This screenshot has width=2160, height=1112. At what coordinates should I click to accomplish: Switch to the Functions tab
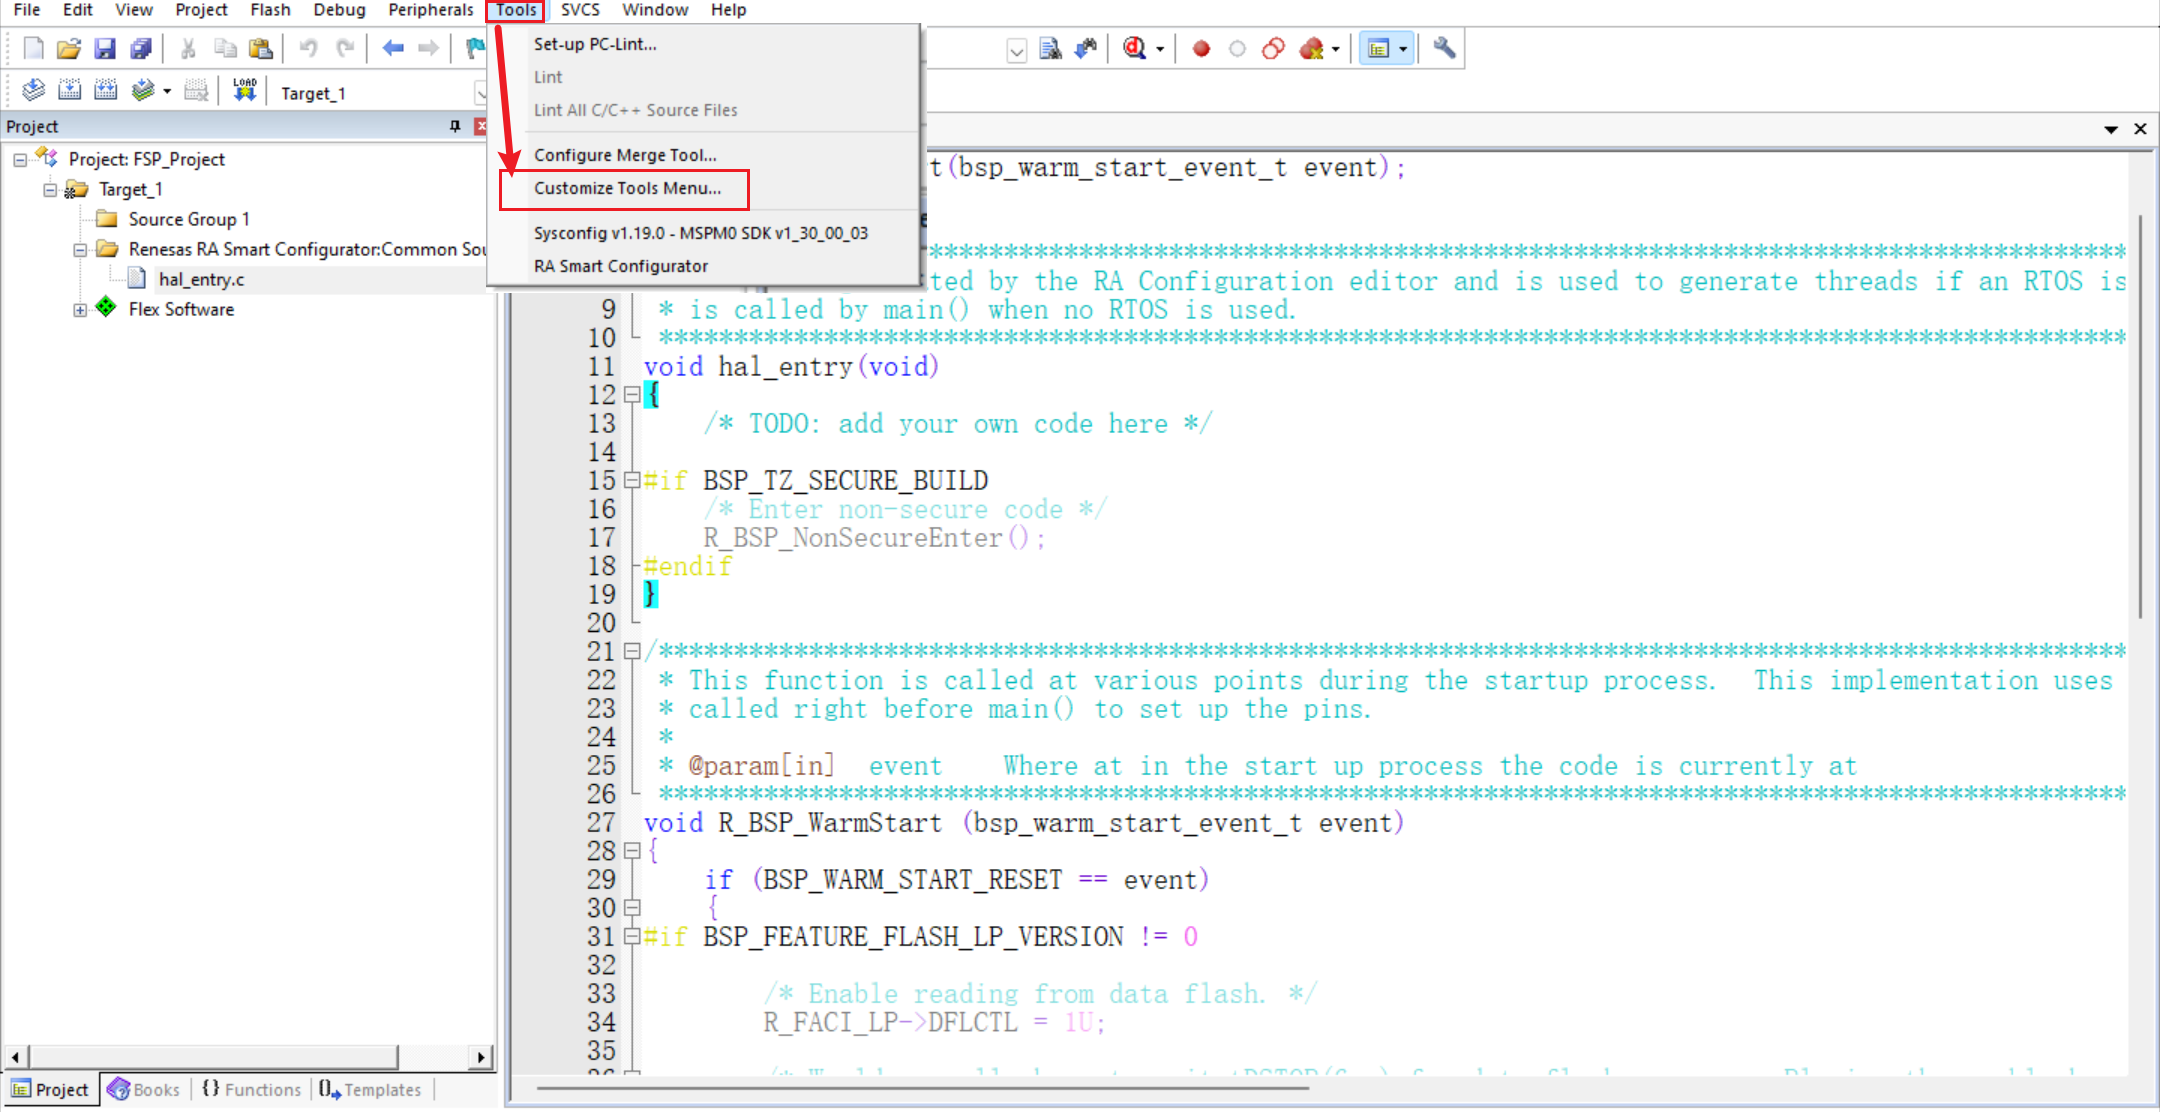tap(252, 1089)
